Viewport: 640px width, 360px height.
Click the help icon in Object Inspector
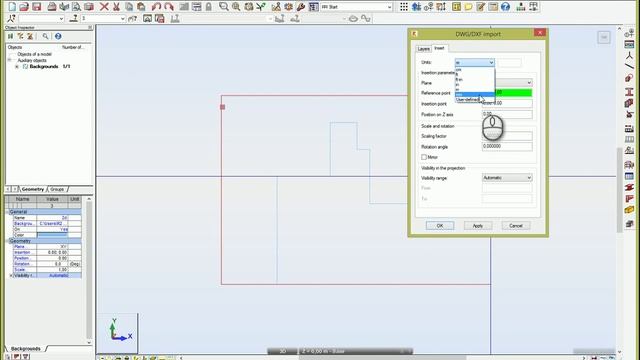coord(58,36)
